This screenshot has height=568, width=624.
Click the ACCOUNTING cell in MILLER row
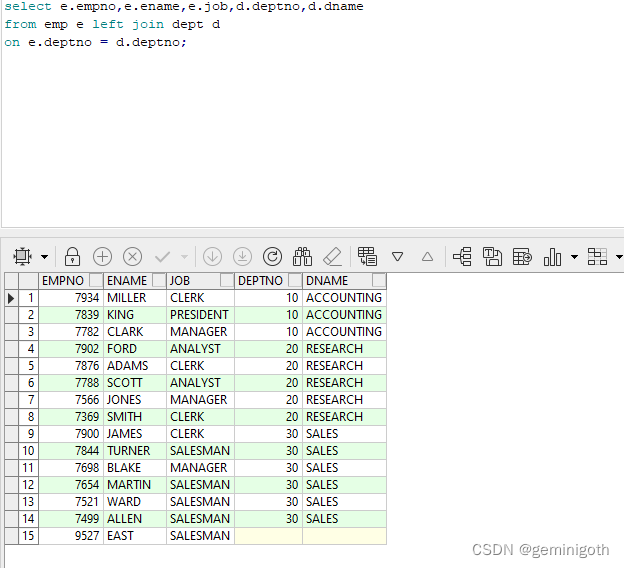point(344,298)
